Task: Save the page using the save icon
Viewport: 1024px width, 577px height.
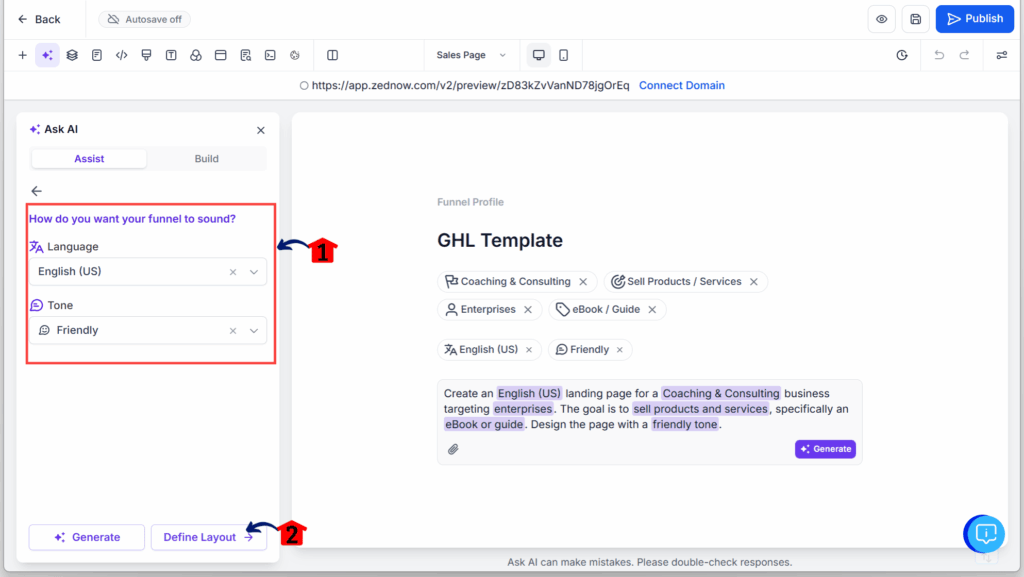Action: coord(915,18)
